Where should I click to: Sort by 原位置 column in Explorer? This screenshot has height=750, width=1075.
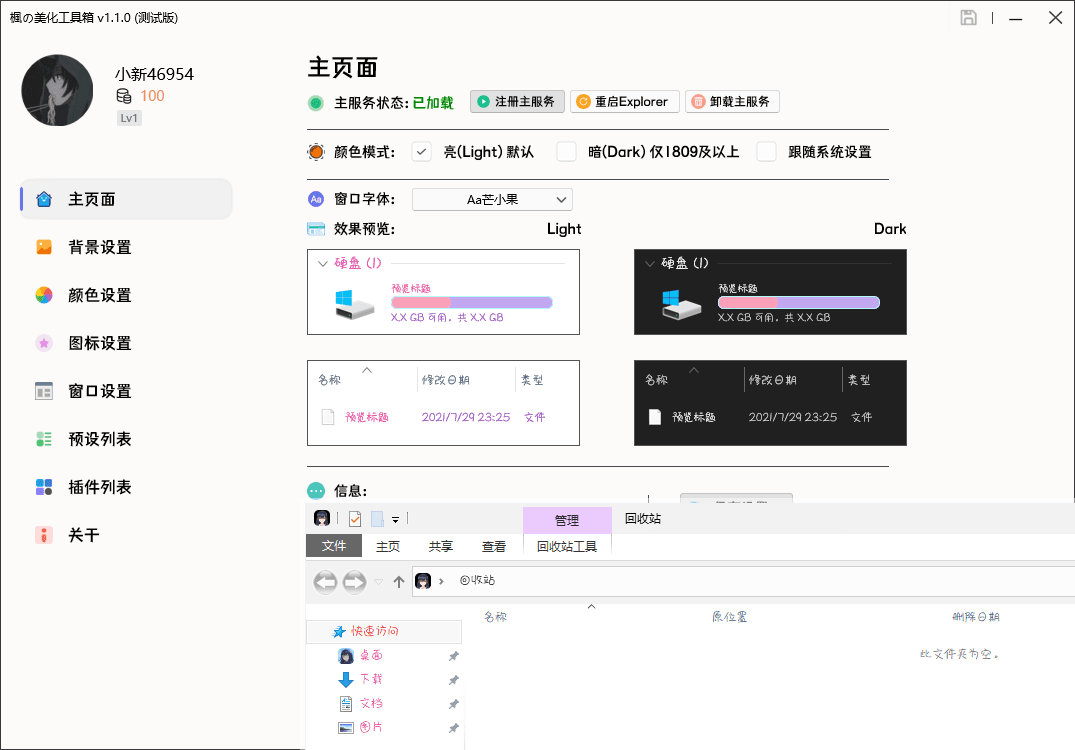point(729,617)
